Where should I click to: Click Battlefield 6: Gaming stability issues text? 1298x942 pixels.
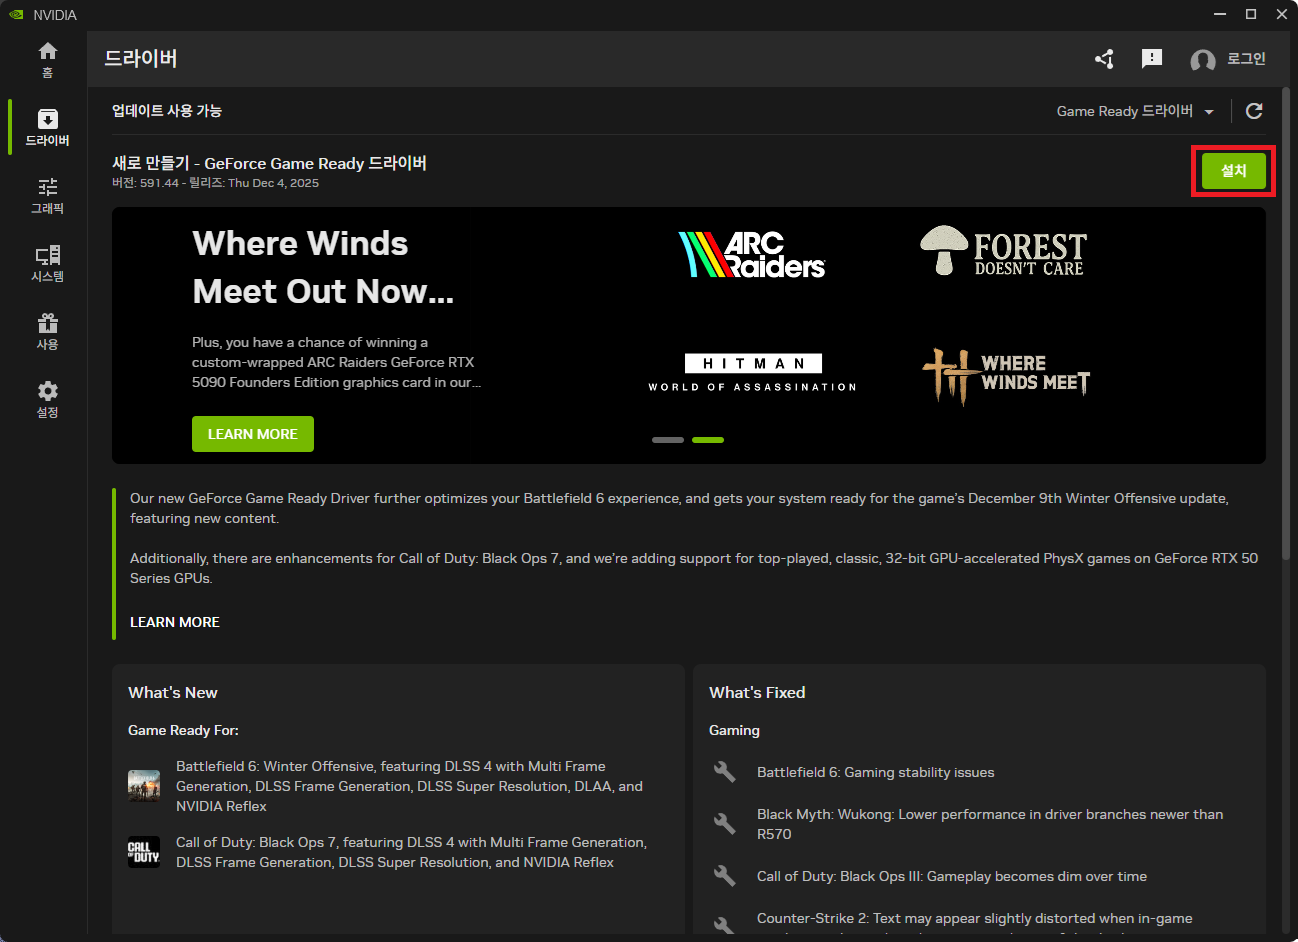pos(876,772)
